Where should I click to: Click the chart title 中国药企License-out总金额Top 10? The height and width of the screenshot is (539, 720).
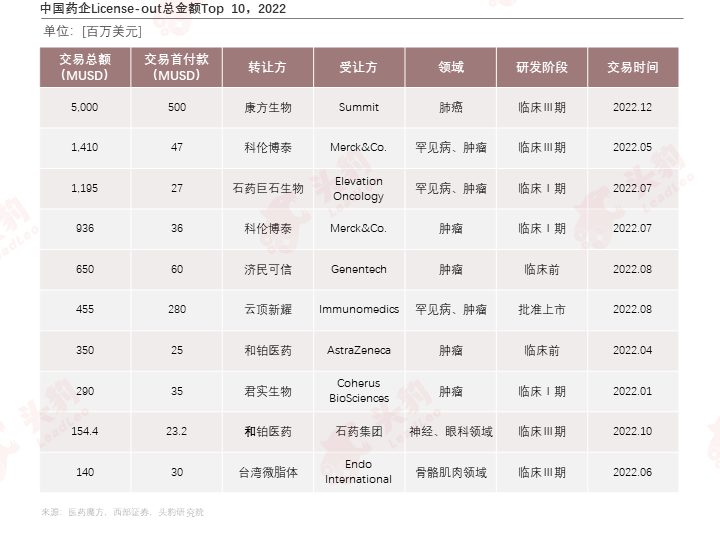pyautogui.click(x=163, y=8)
